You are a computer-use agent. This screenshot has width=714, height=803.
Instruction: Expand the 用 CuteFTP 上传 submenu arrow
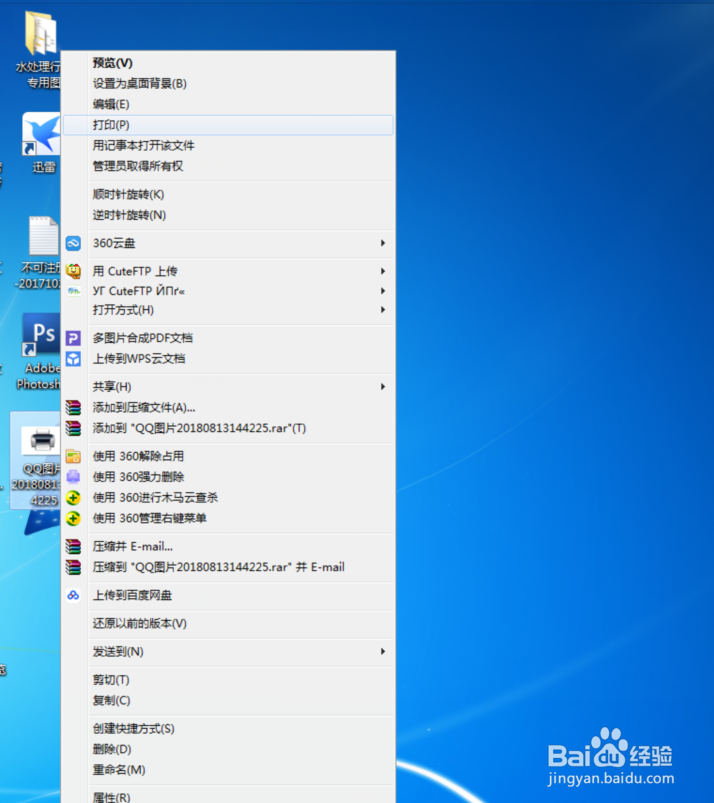383,271
